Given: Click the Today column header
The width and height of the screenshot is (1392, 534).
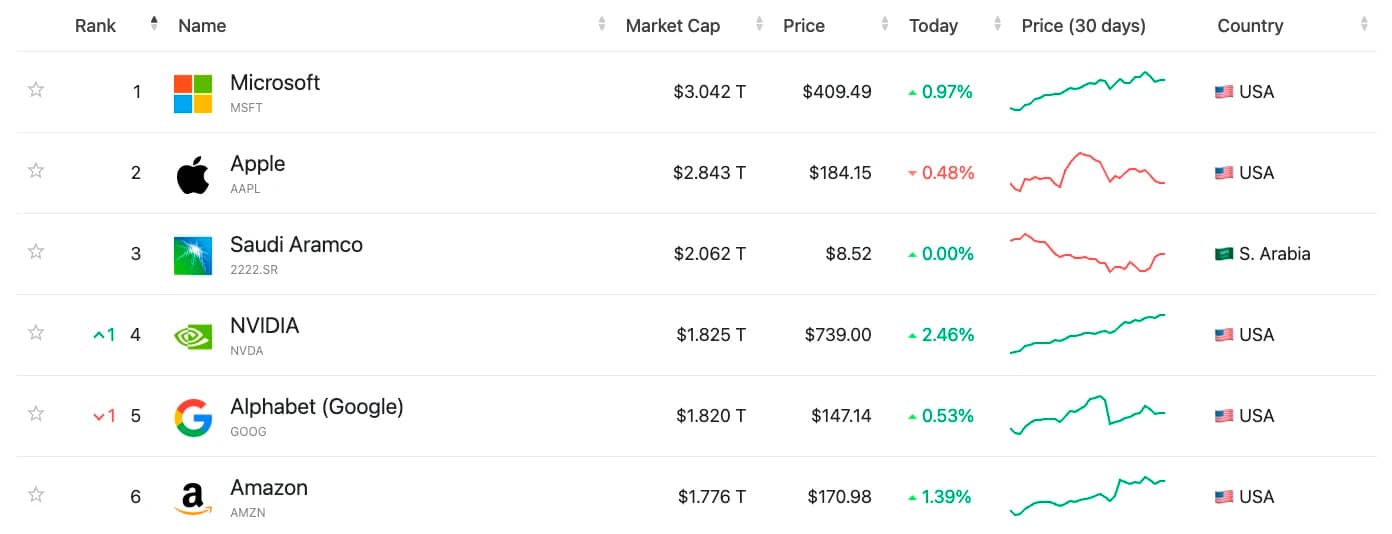Looking at the screenshot, I should pos(933,26).
